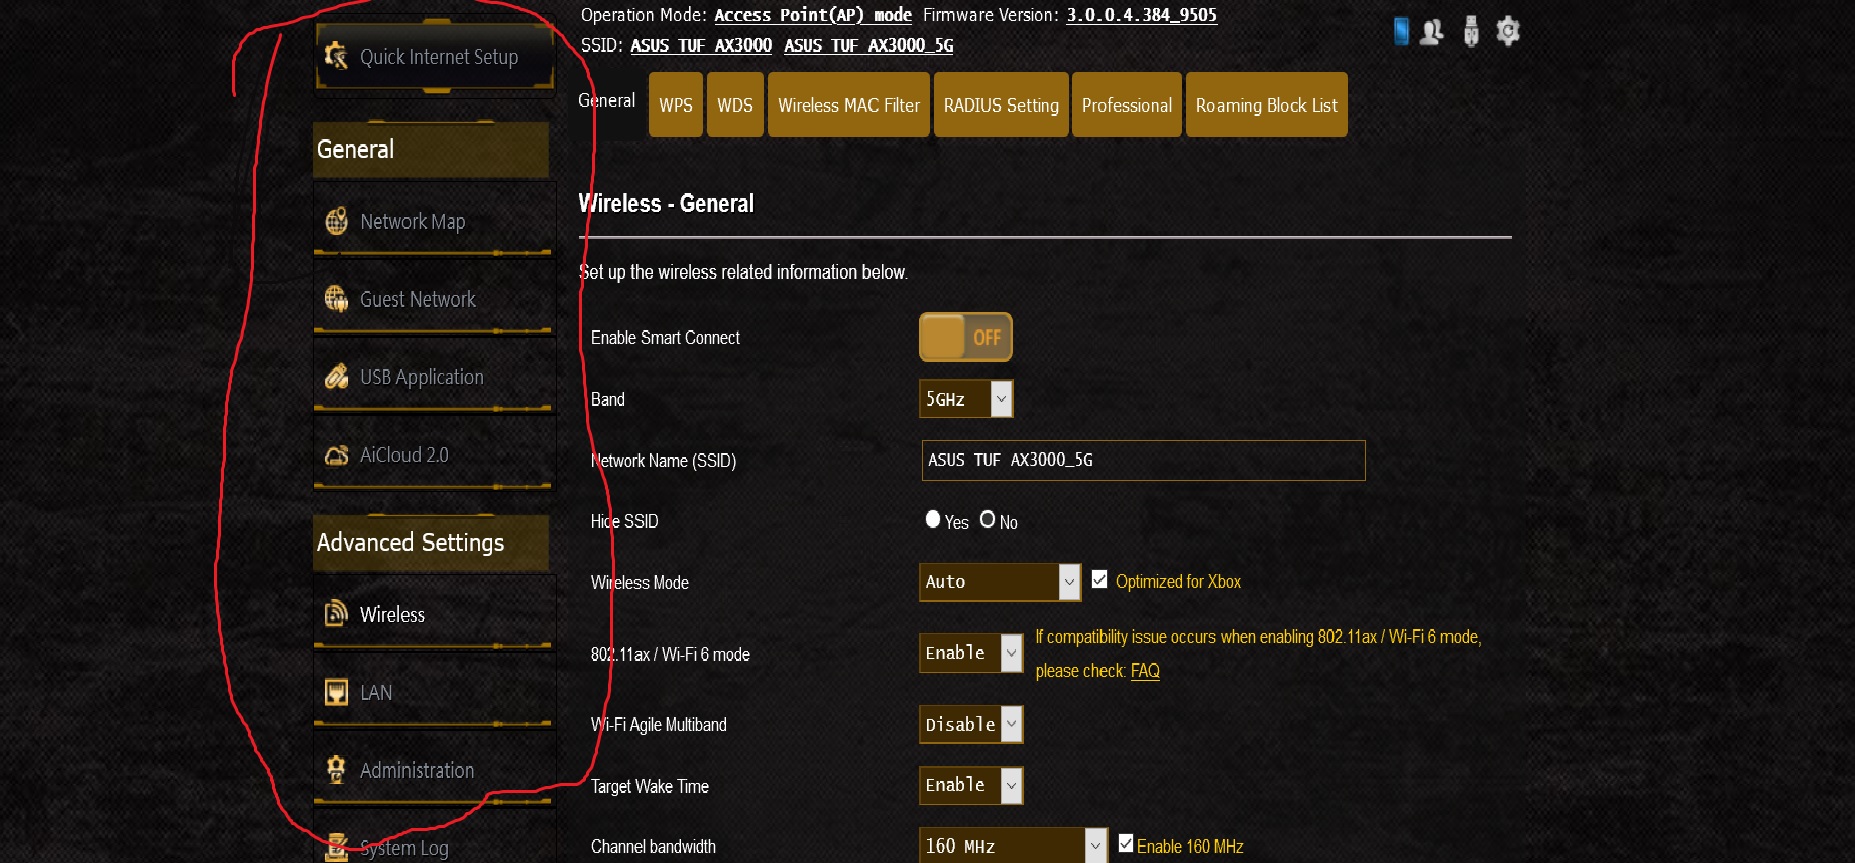Click the Administration icon

click(337, 769)
